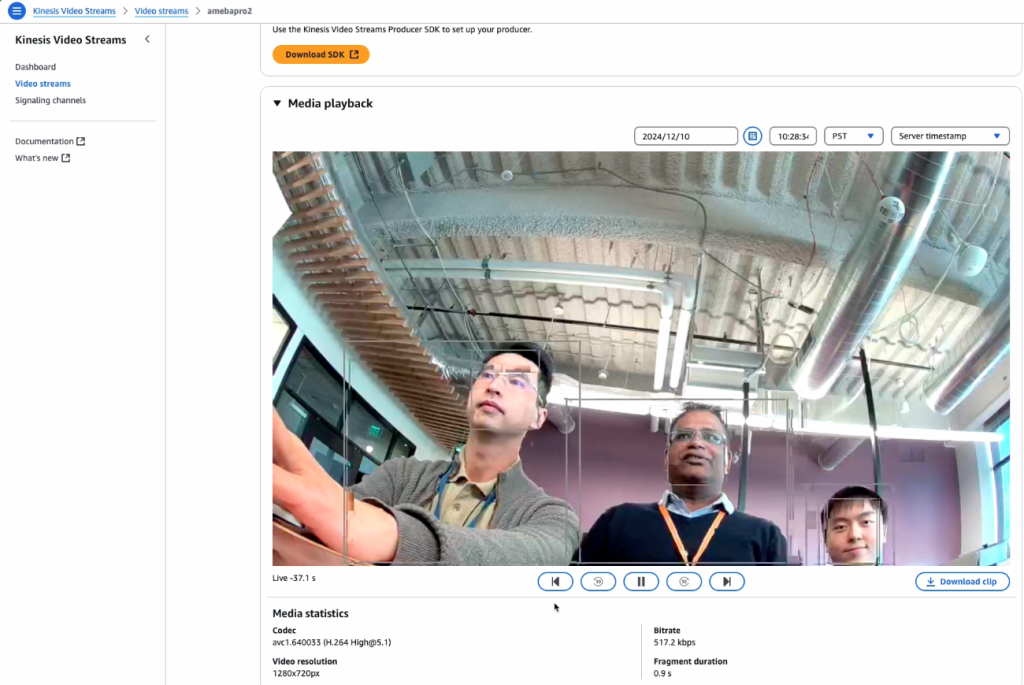This screenshot has width=1024, height=685.
Task: Go to Dashboard in sidebar
Action: 35,67
